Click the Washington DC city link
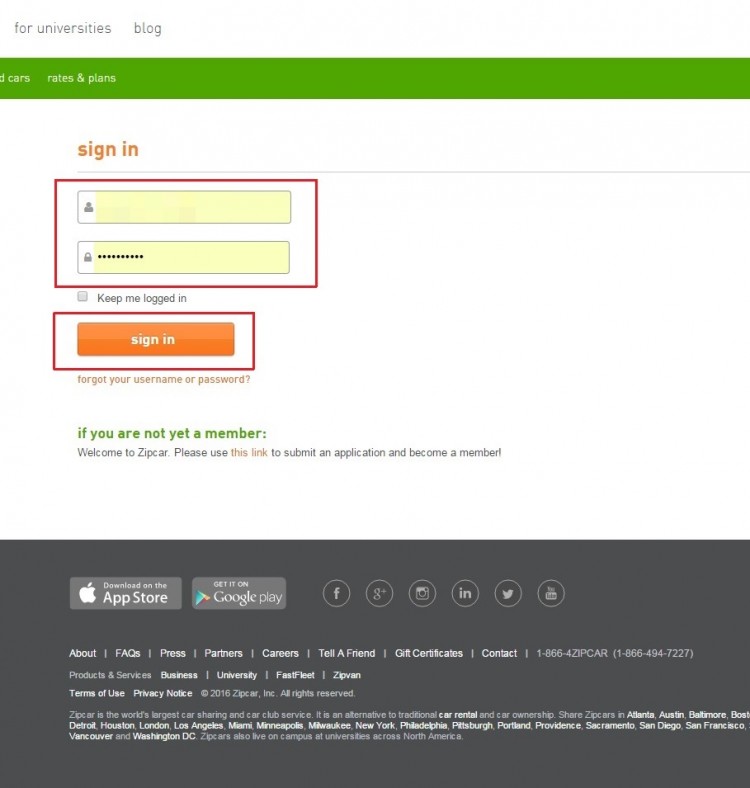Image resolution: width=750 pixels, height=788 pixels. point(164,736)
